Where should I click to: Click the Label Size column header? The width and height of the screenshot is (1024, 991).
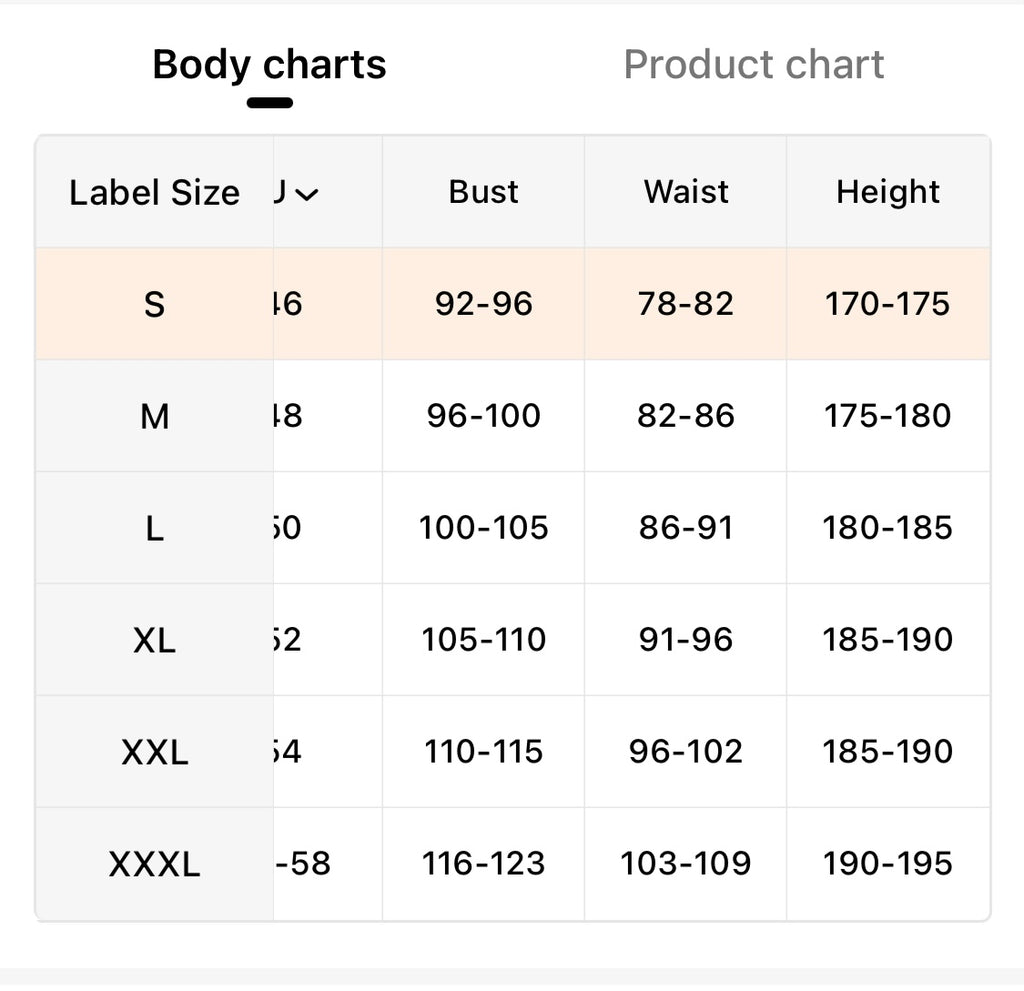tap(154, 193)
